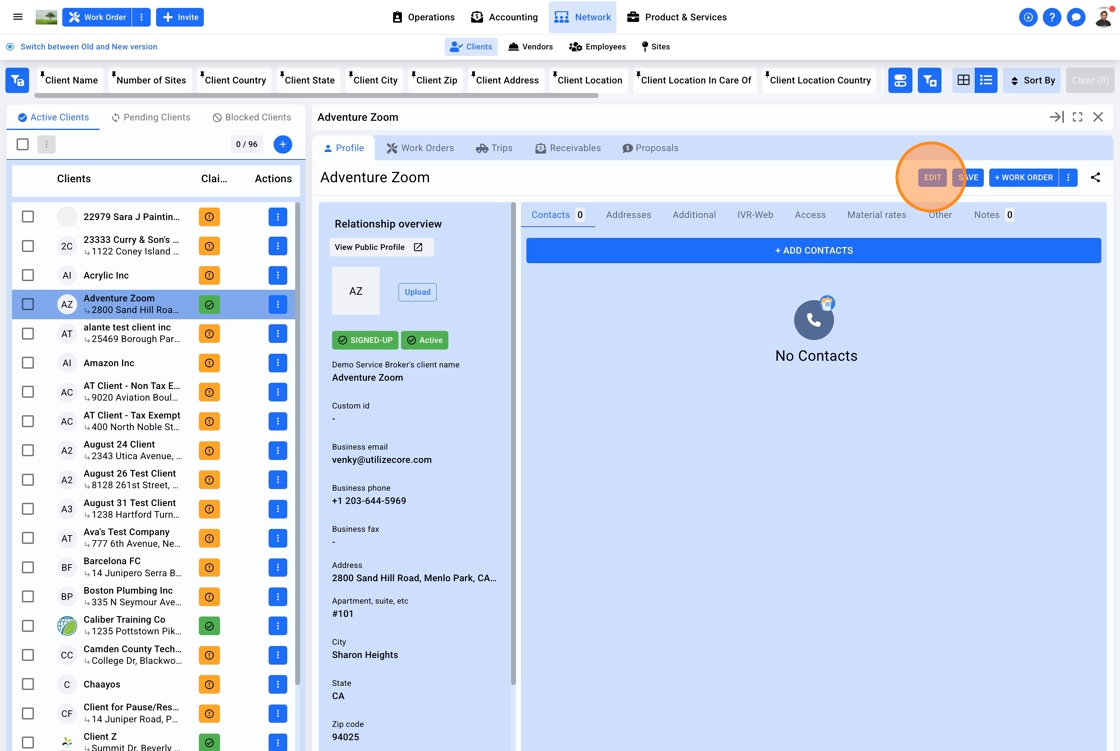The image size is (1120, 751).
Task: Open the Client City filter
Action: 375,80
